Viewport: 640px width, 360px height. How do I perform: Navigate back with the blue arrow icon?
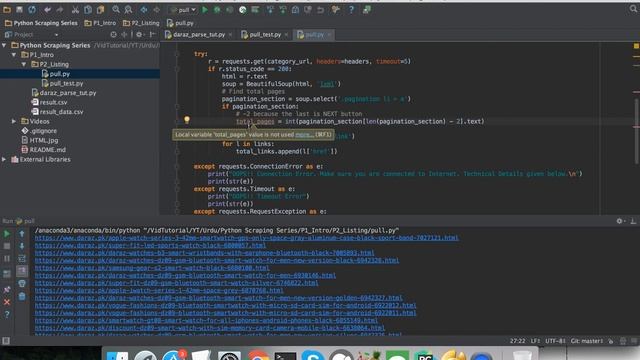[144, 9]
